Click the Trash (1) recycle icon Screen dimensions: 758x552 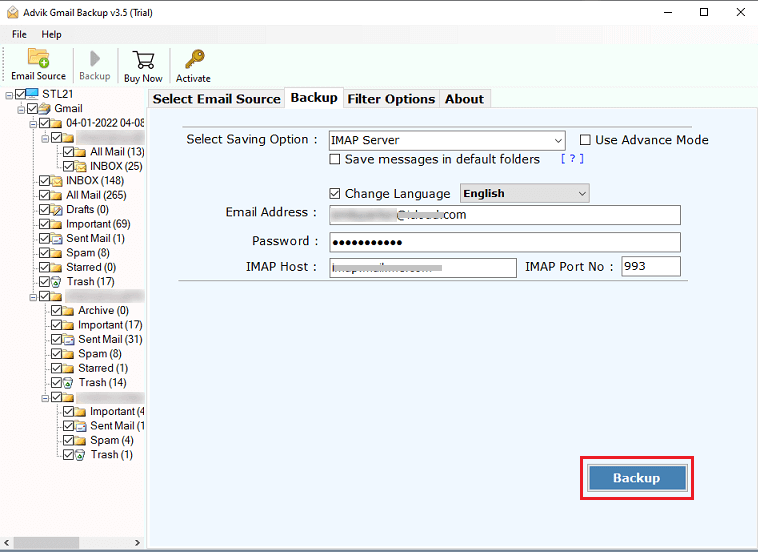pos(81,455)
